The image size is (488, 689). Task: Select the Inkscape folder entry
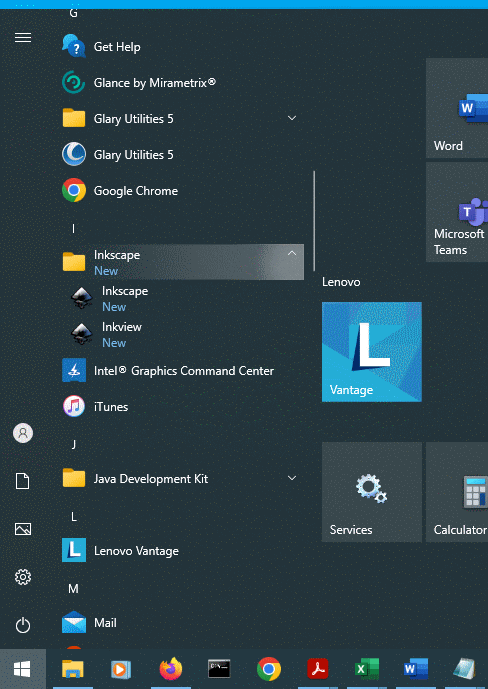[182, 262]
